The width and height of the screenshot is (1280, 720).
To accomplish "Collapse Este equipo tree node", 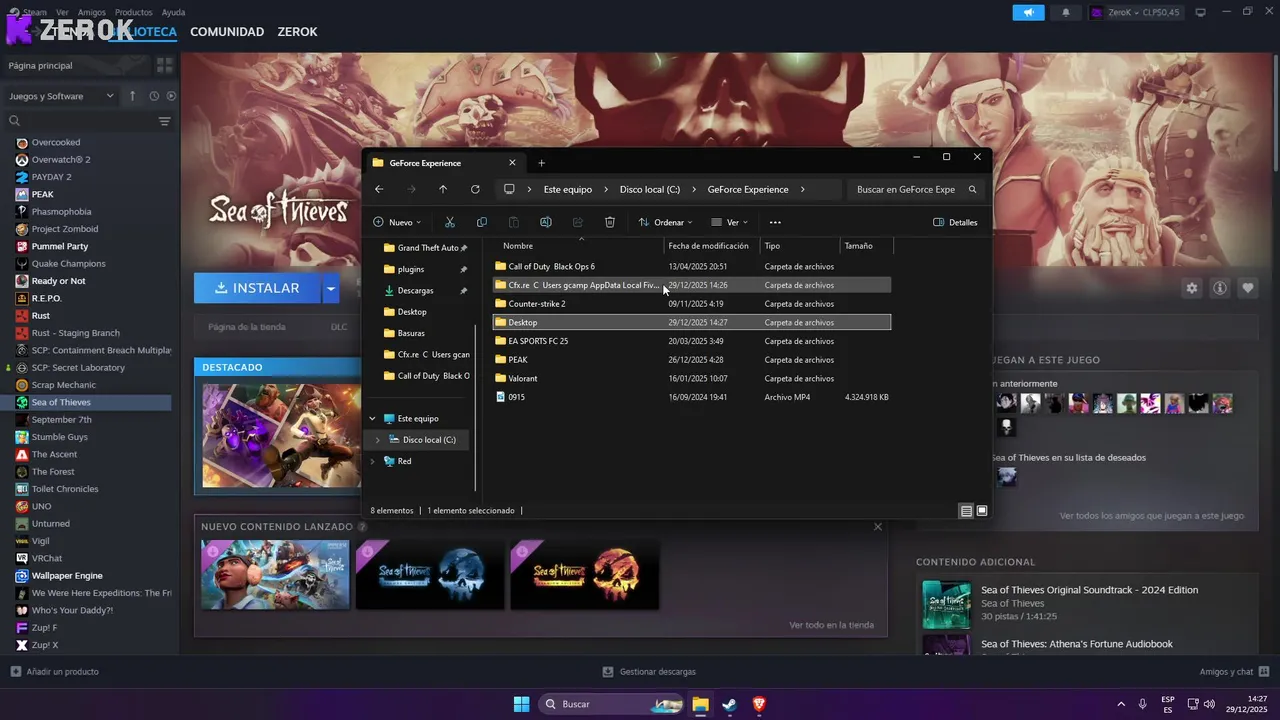I will coord(373,418).
